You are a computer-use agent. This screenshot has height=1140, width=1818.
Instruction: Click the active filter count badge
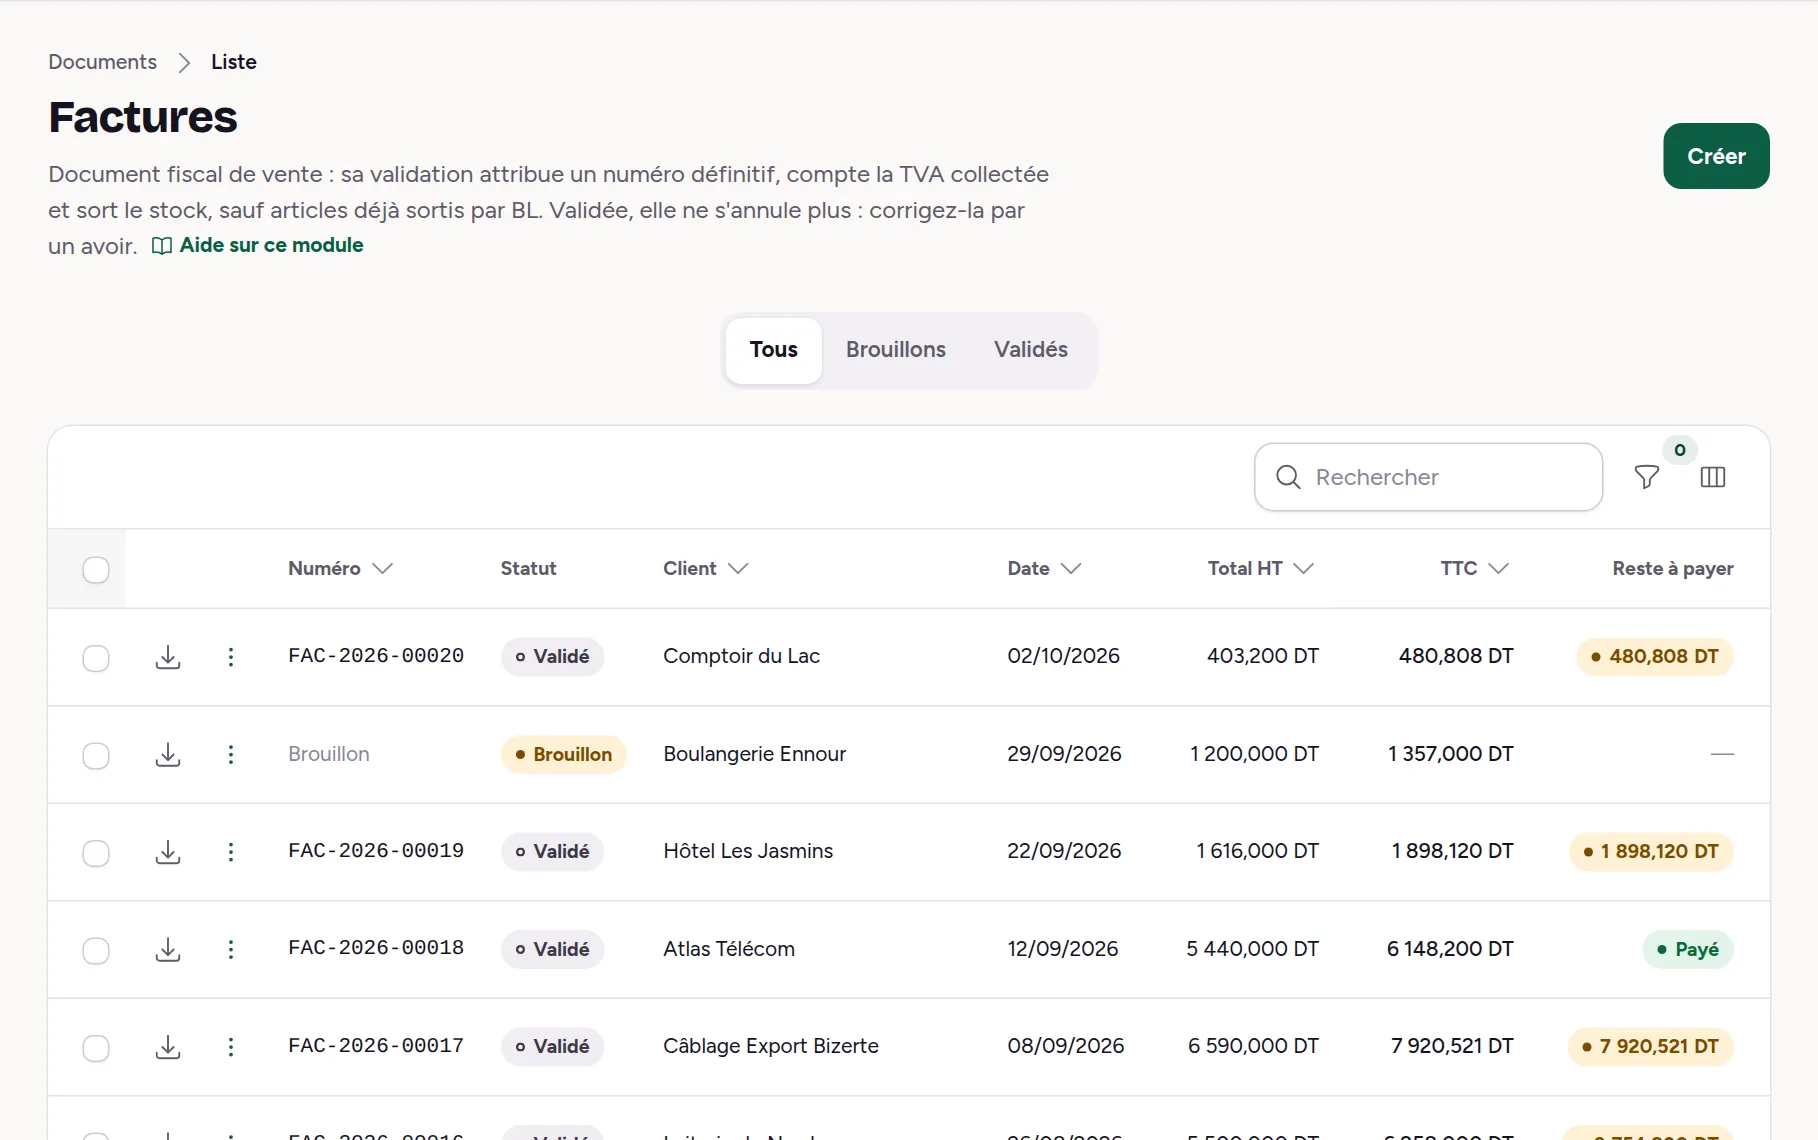pyautogui.click(x=1680, y=450)
